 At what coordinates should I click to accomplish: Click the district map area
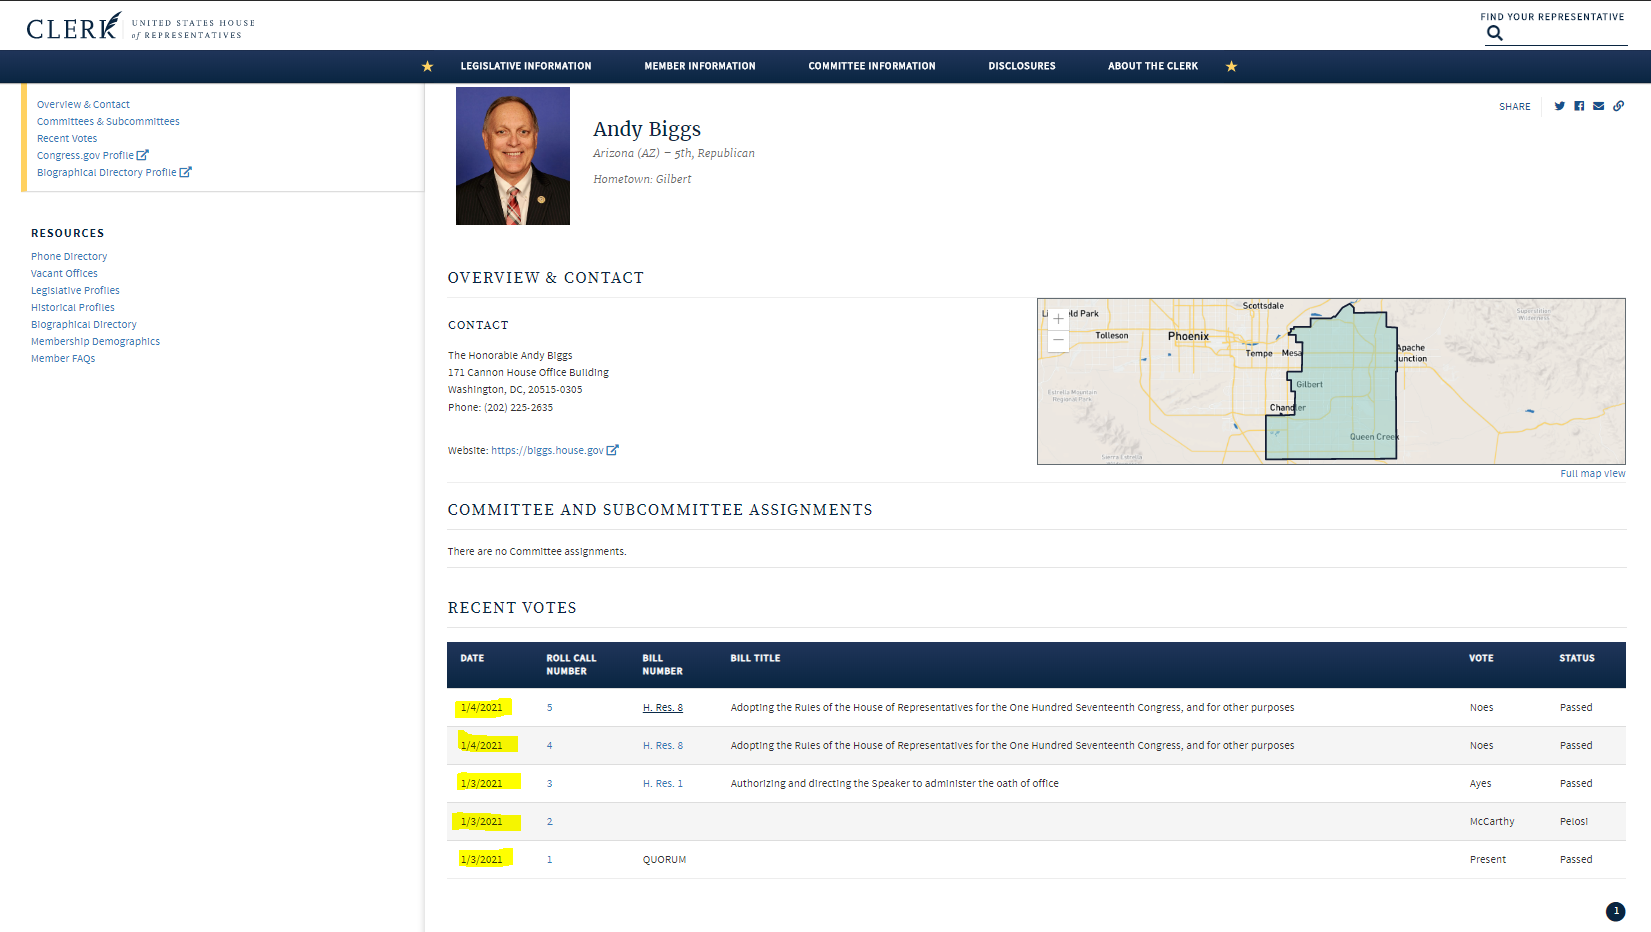click(x=1331, y=381)
